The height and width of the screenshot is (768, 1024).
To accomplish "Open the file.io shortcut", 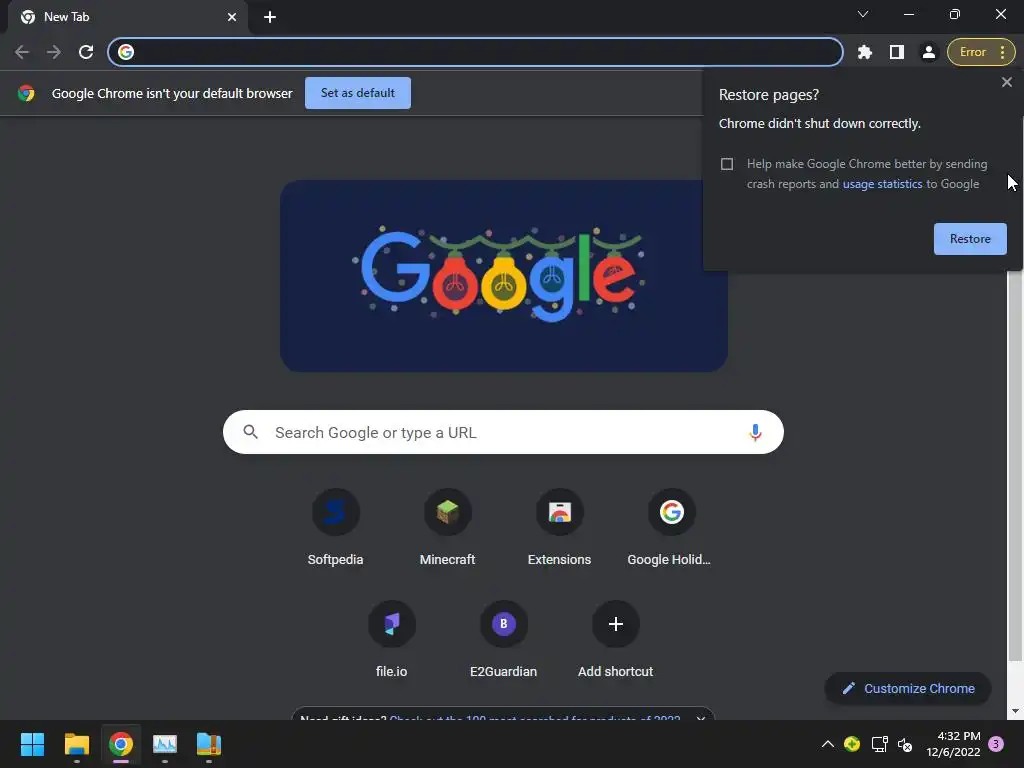I will click(x=392, y=640).
